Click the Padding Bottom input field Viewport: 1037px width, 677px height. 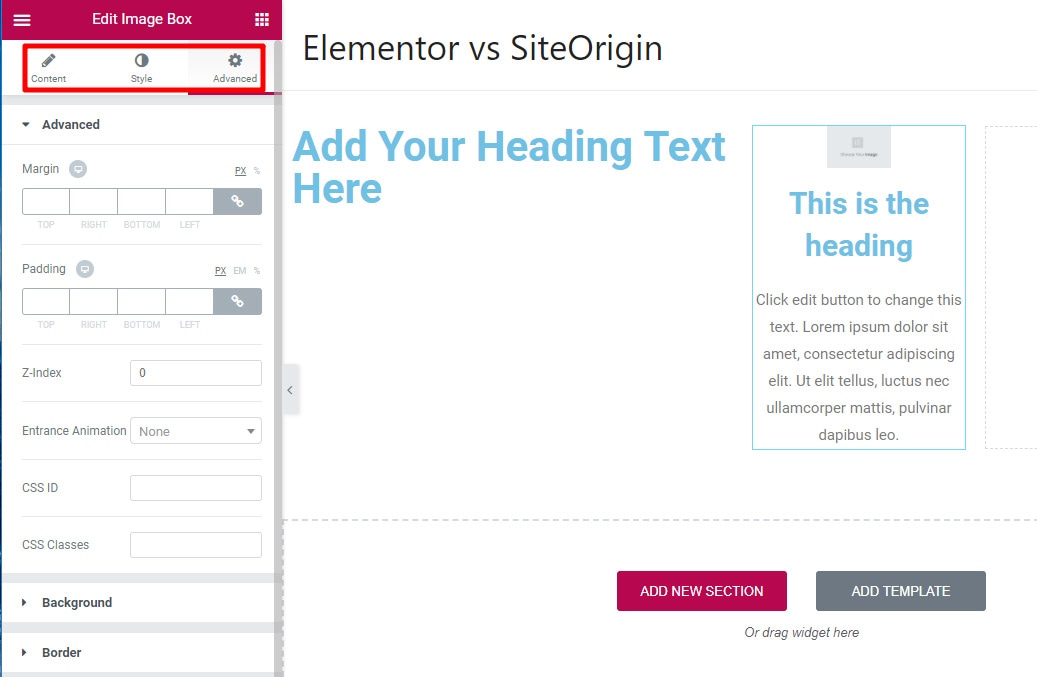tap(142, 301)
